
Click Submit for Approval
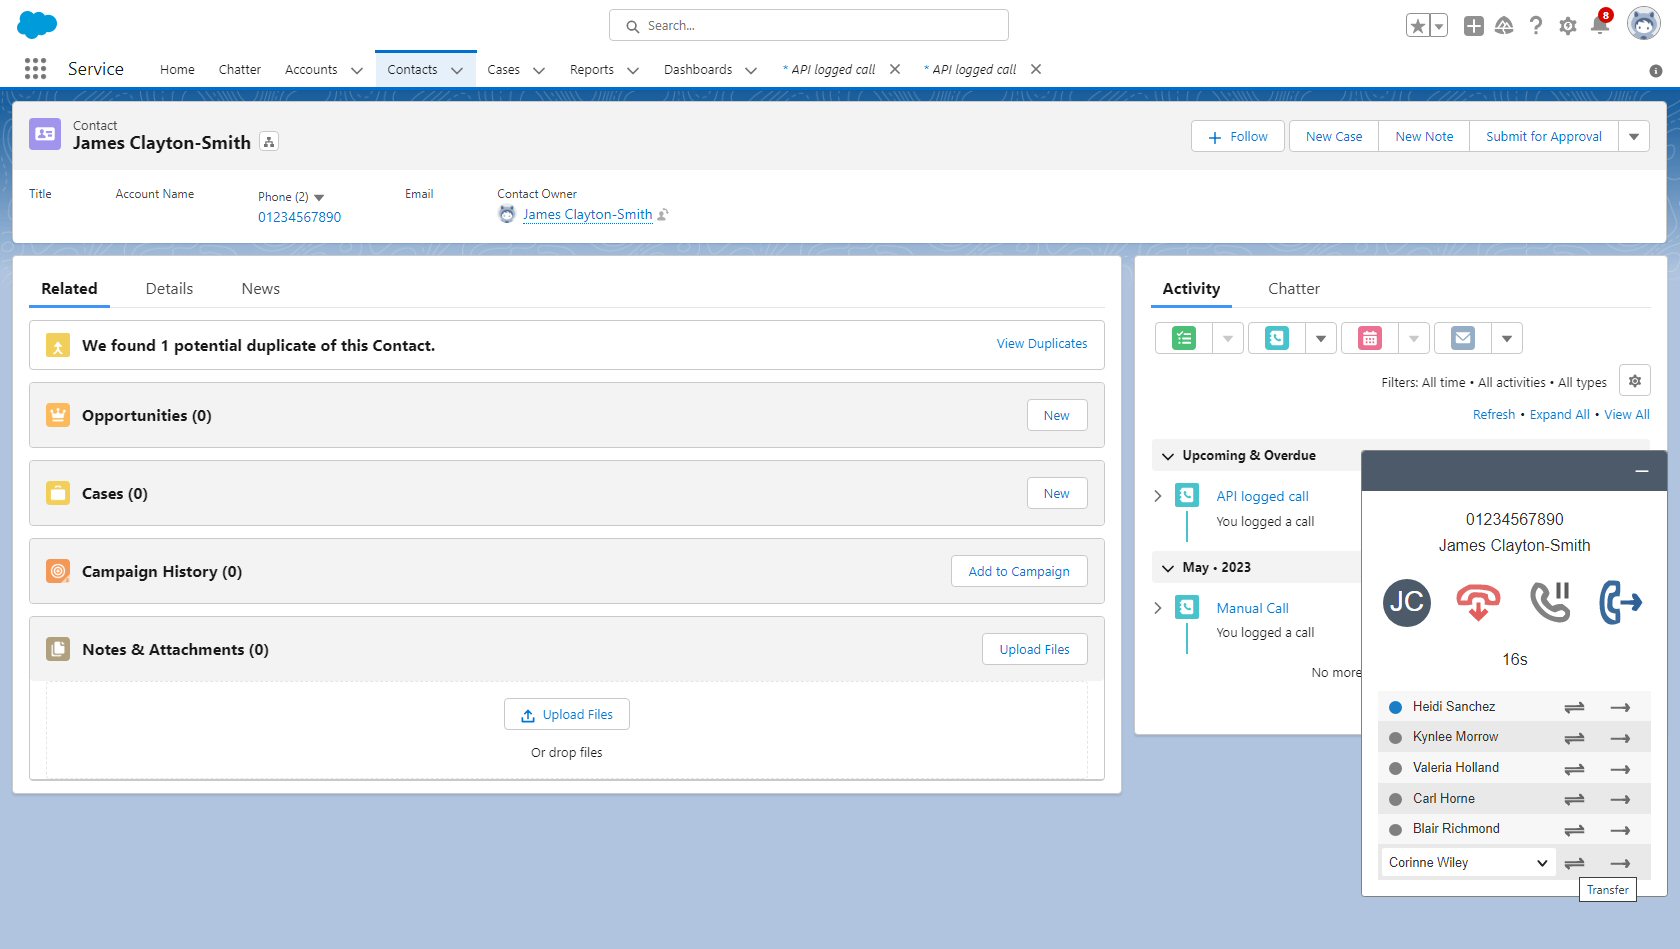1543,136
